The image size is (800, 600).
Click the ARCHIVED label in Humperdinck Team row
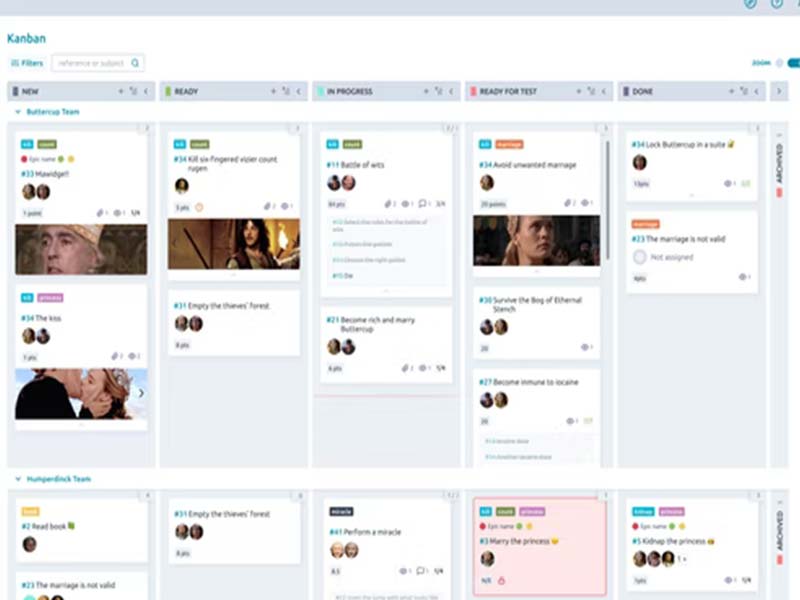(779, 531)
